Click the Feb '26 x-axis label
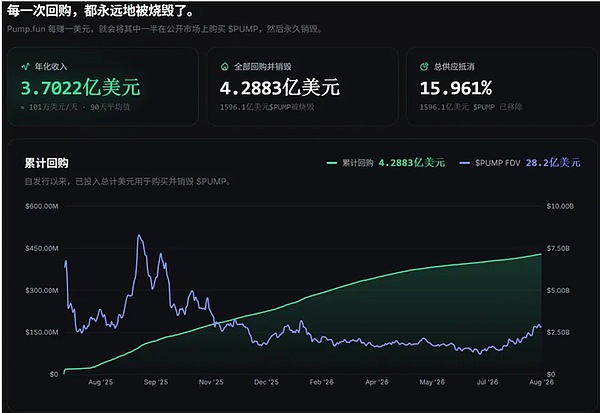The image size is (600, 413). tap(321, 382)
